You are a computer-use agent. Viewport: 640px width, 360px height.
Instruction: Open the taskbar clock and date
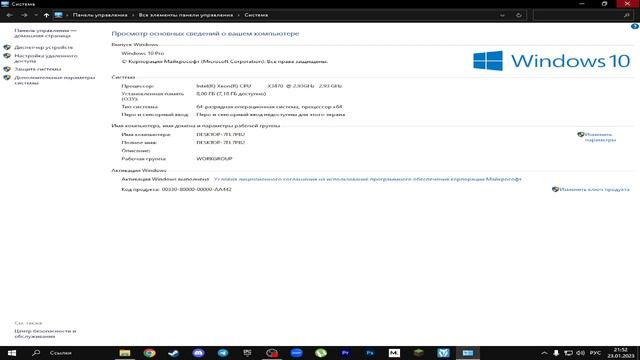(620, 353)
